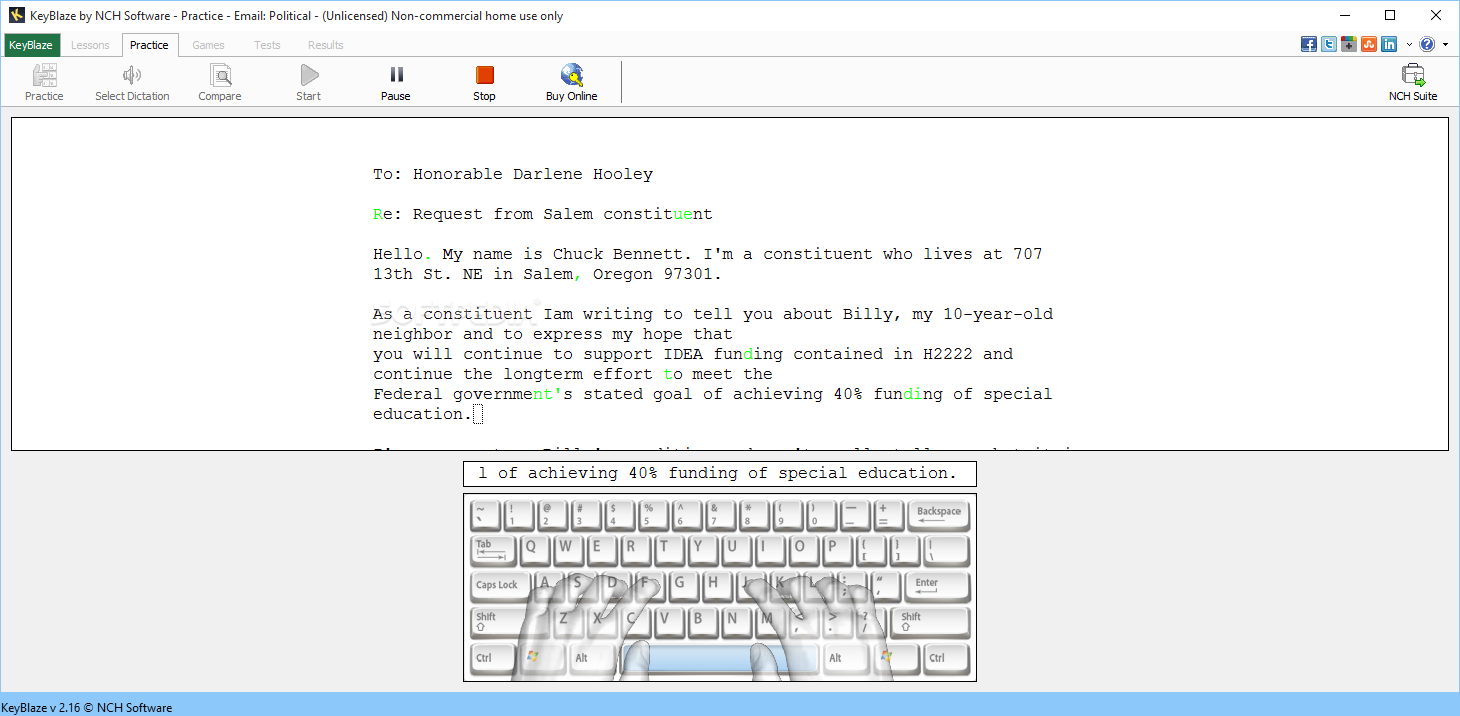
Task: Open the Games tab
Action: (x=208, y=45)
